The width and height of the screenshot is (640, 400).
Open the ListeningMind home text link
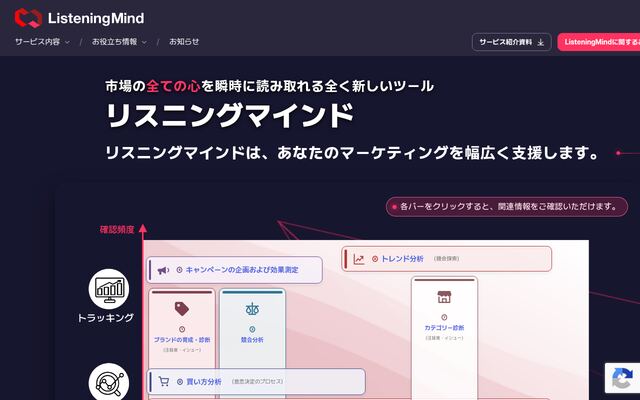[96, 18]
